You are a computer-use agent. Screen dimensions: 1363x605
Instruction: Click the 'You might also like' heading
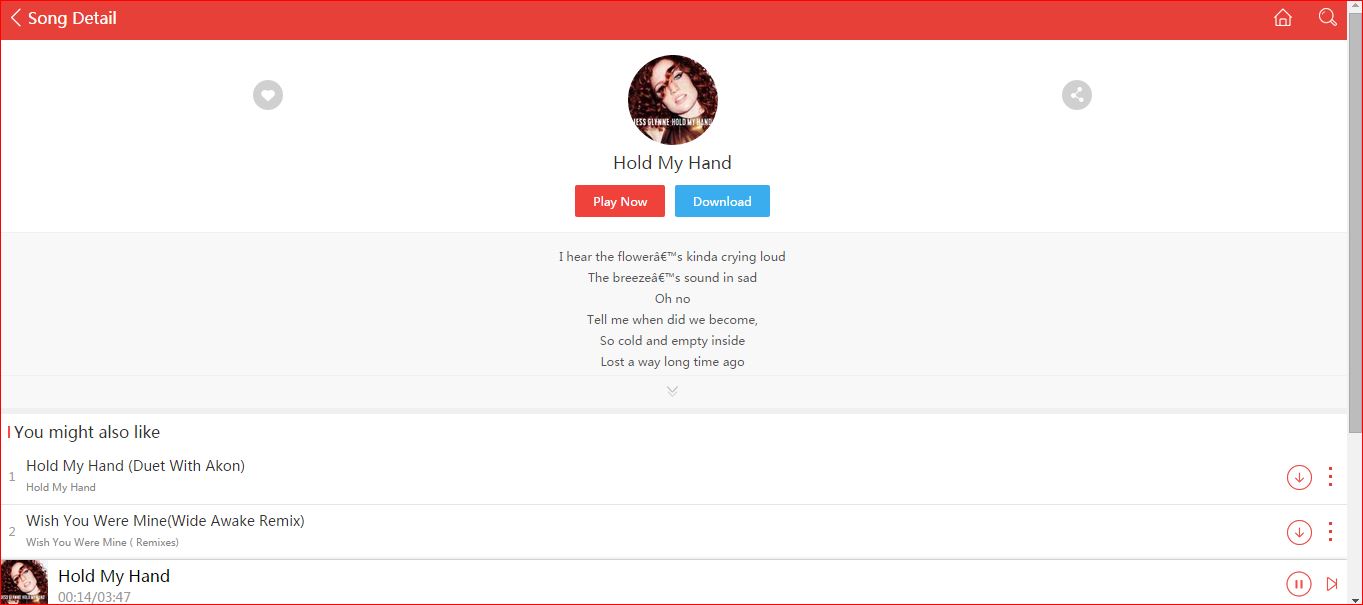pyautogui.click(x=87, y=432)
